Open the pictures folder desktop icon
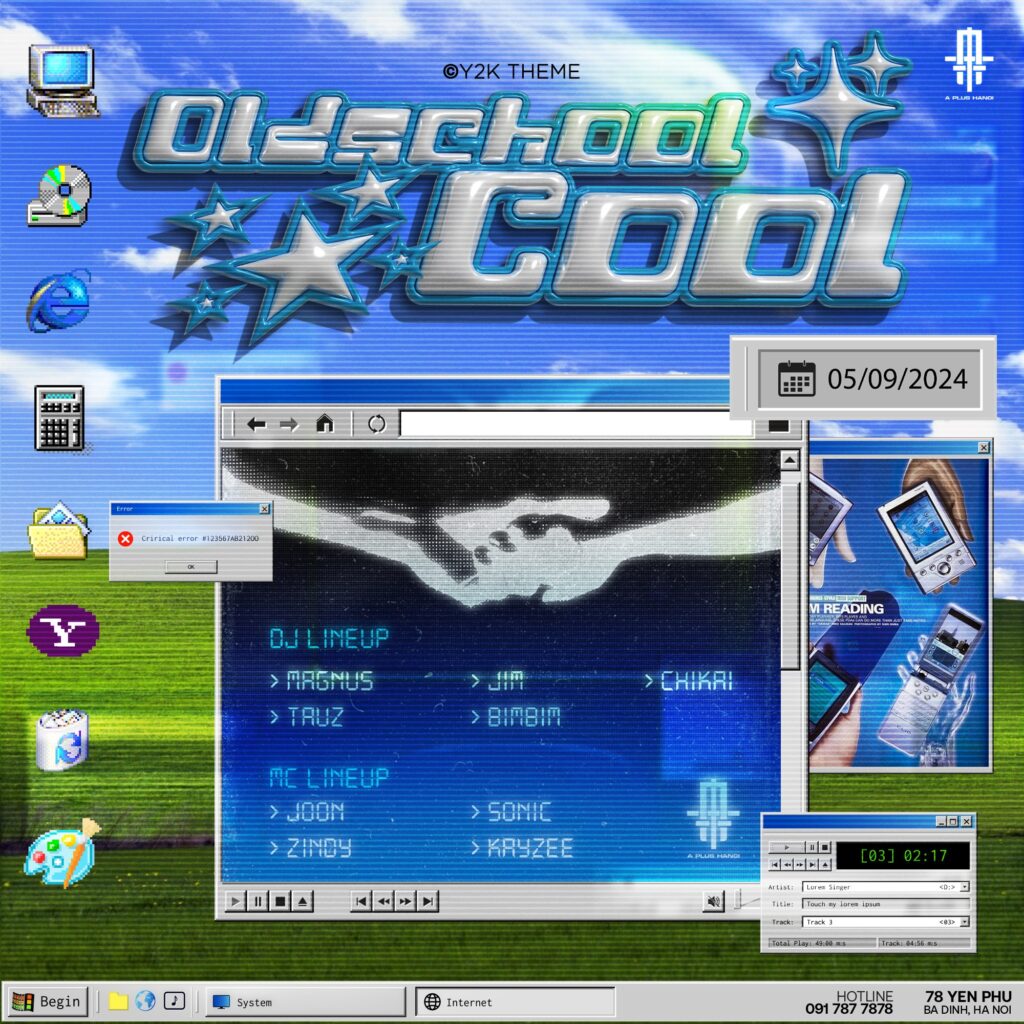The image size is (1024, 1024). [59, 530]
